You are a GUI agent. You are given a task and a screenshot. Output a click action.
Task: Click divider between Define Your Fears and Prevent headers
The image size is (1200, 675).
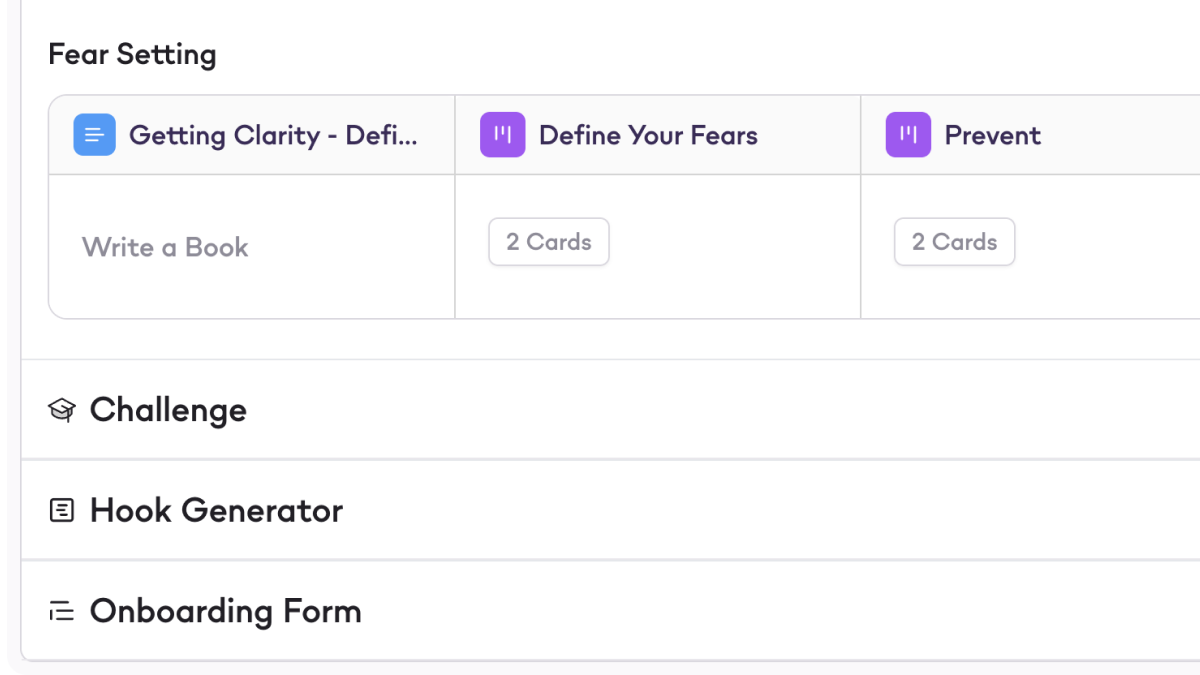click(861, 135)
